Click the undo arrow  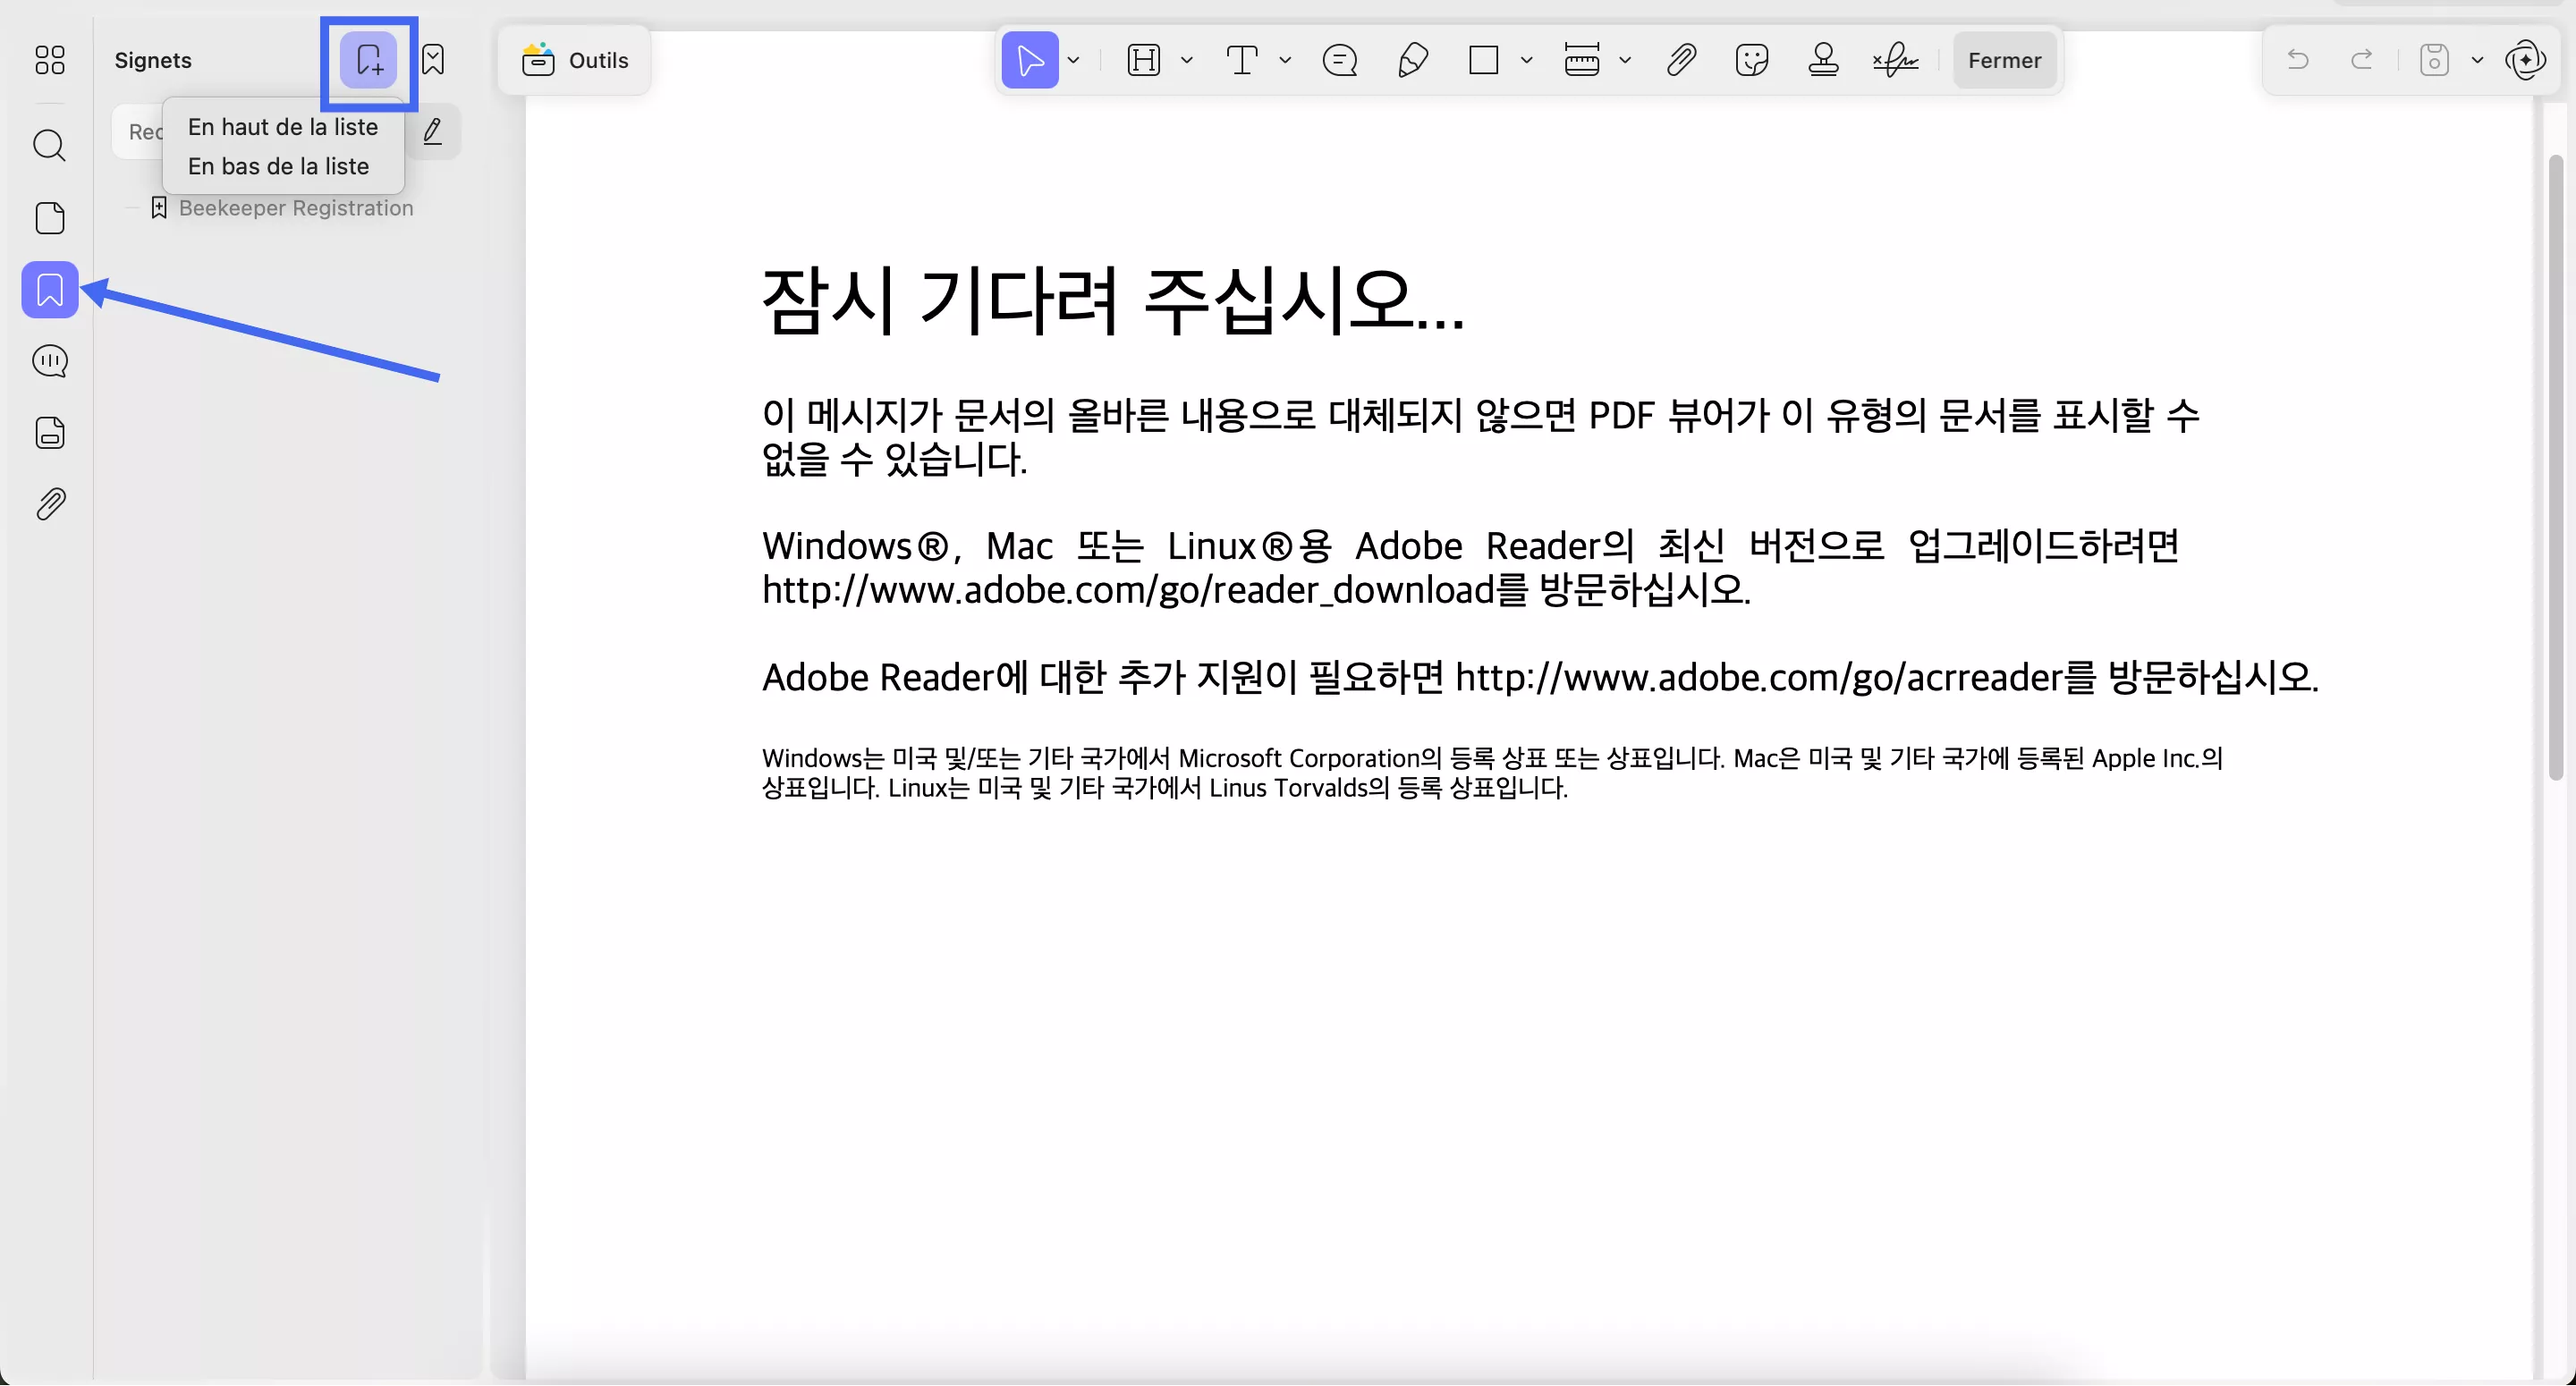pos(2297,60)
